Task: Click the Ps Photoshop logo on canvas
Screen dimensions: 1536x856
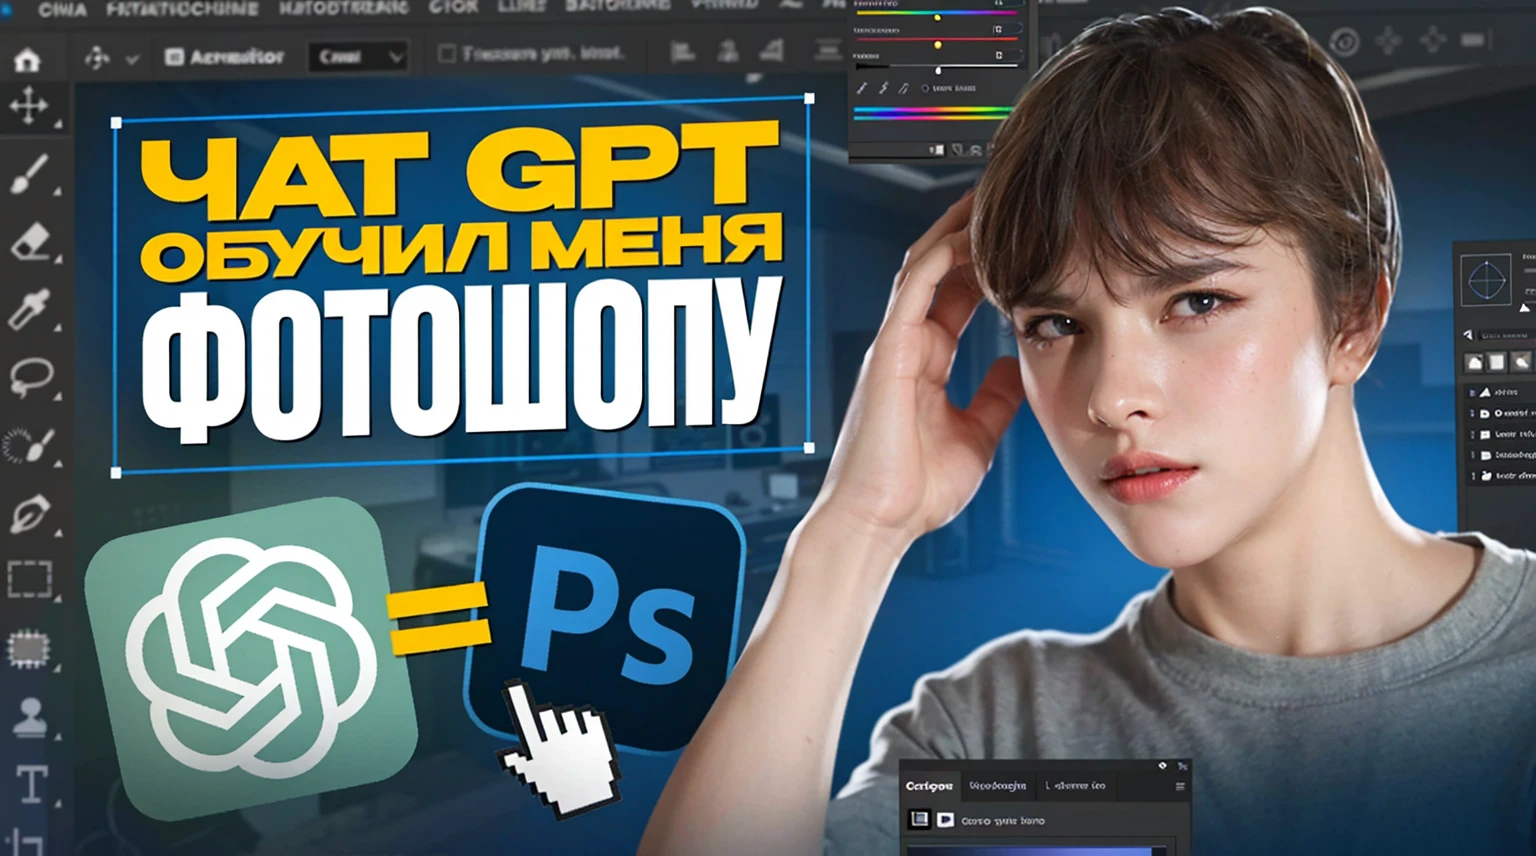Action: click(607, 619)
